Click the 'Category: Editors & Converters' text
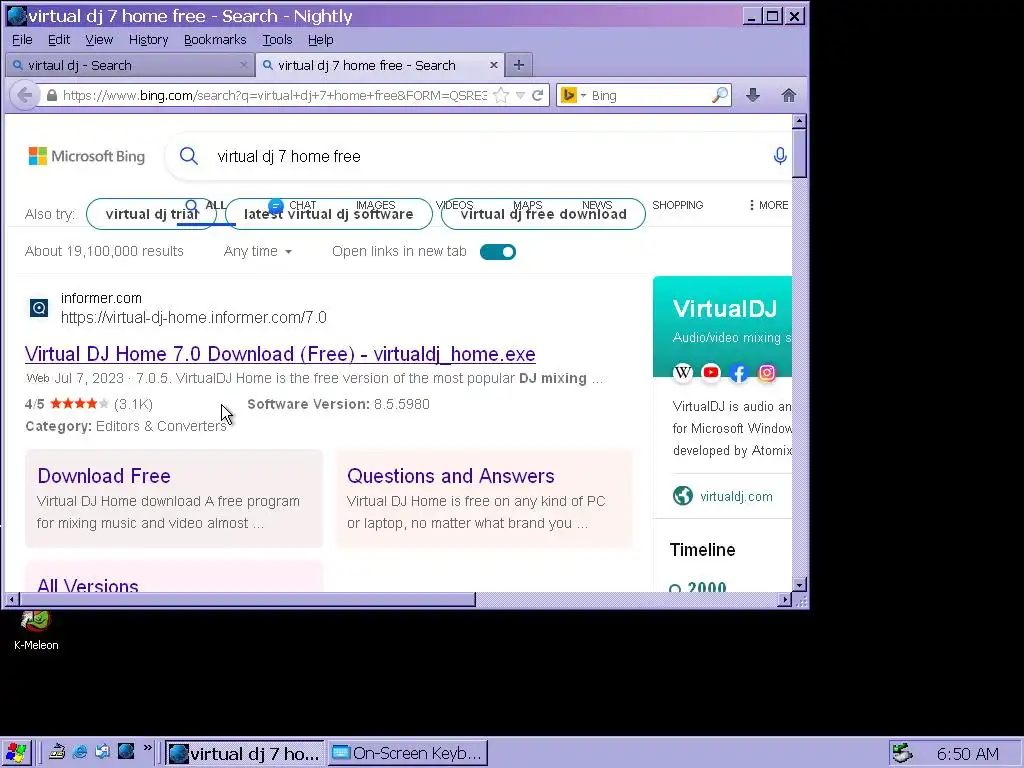 click(x=126, y=426)
